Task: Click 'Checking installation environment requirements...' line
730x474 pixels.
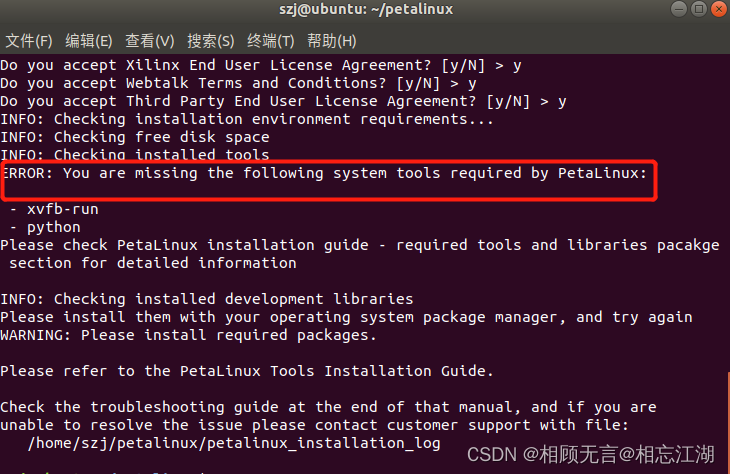Action: coord(247,120)
